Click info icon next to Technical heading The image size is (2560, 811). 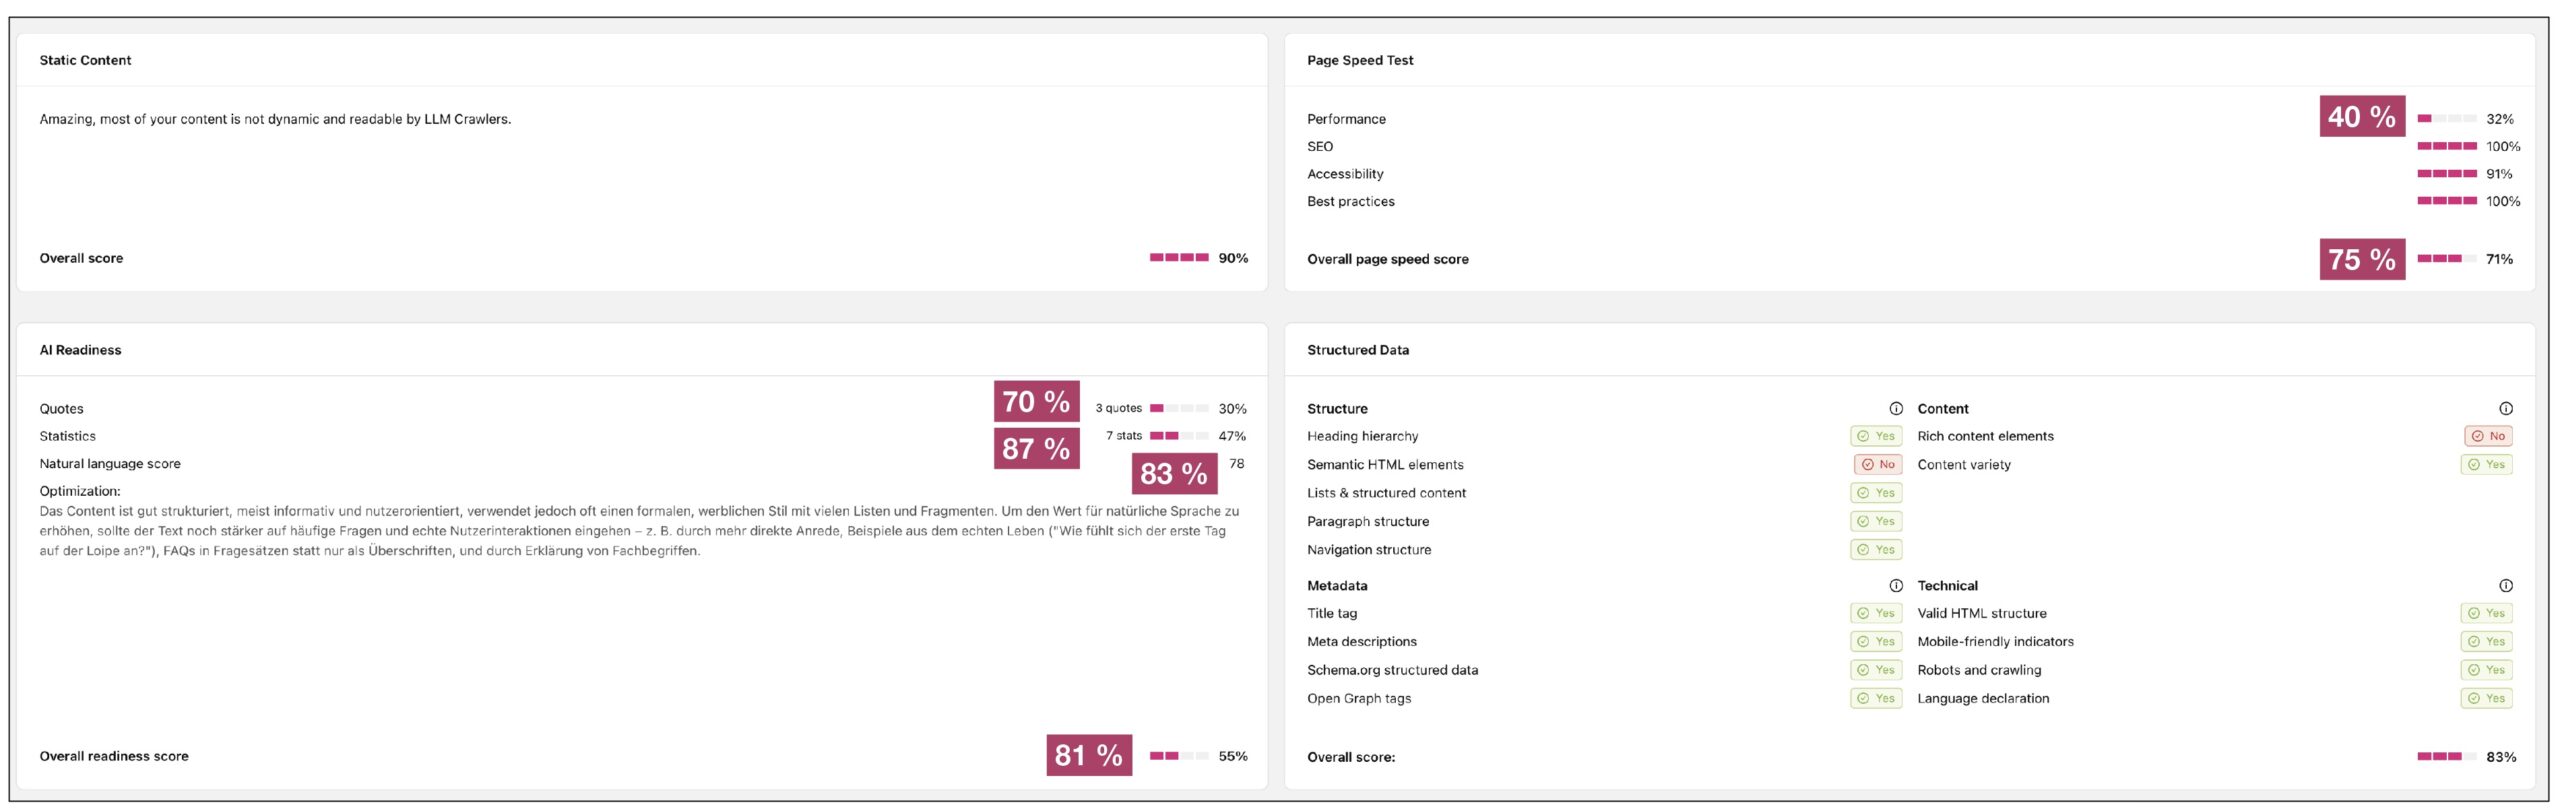tap(2505, 586)
